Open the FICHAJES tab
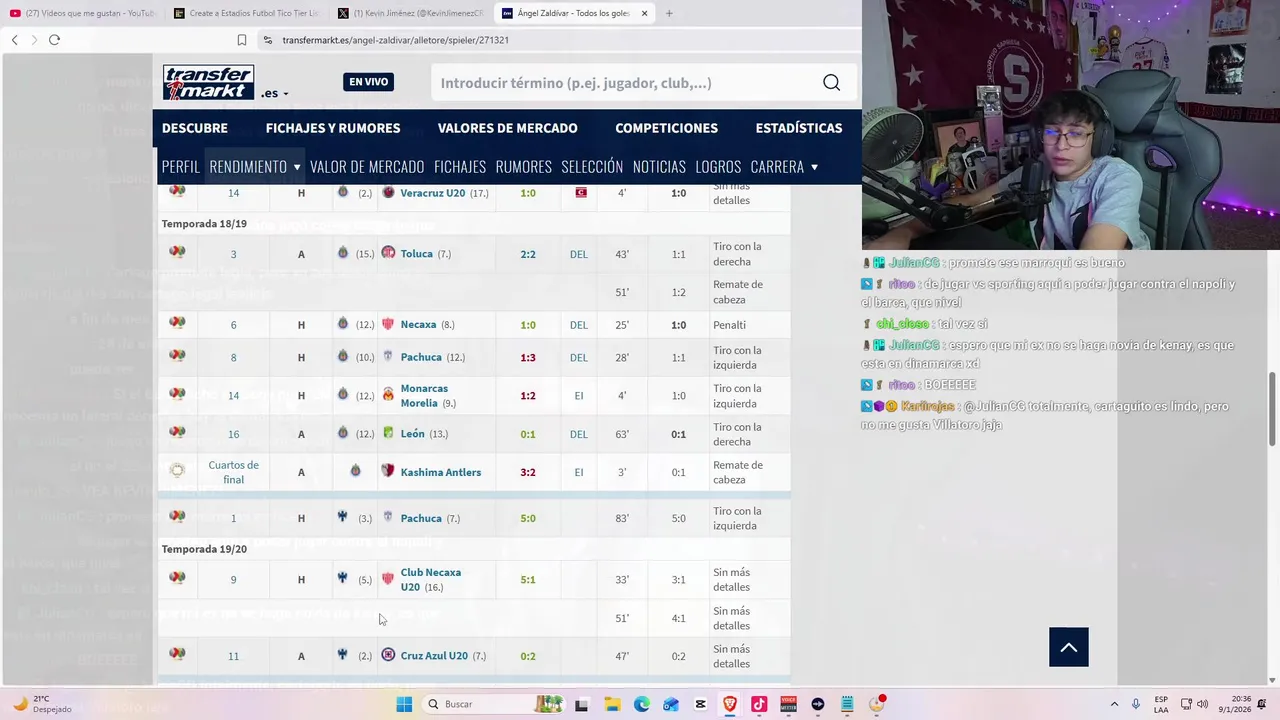 (x=460, y=167)
